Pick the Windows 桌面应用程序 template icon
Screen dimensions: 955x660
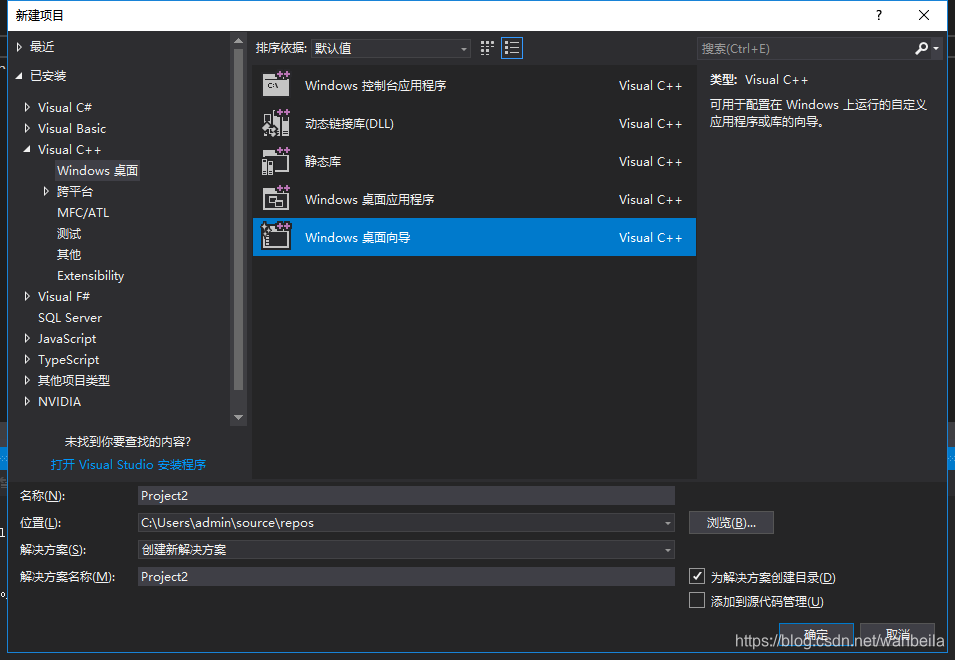[x=276, y=198]
